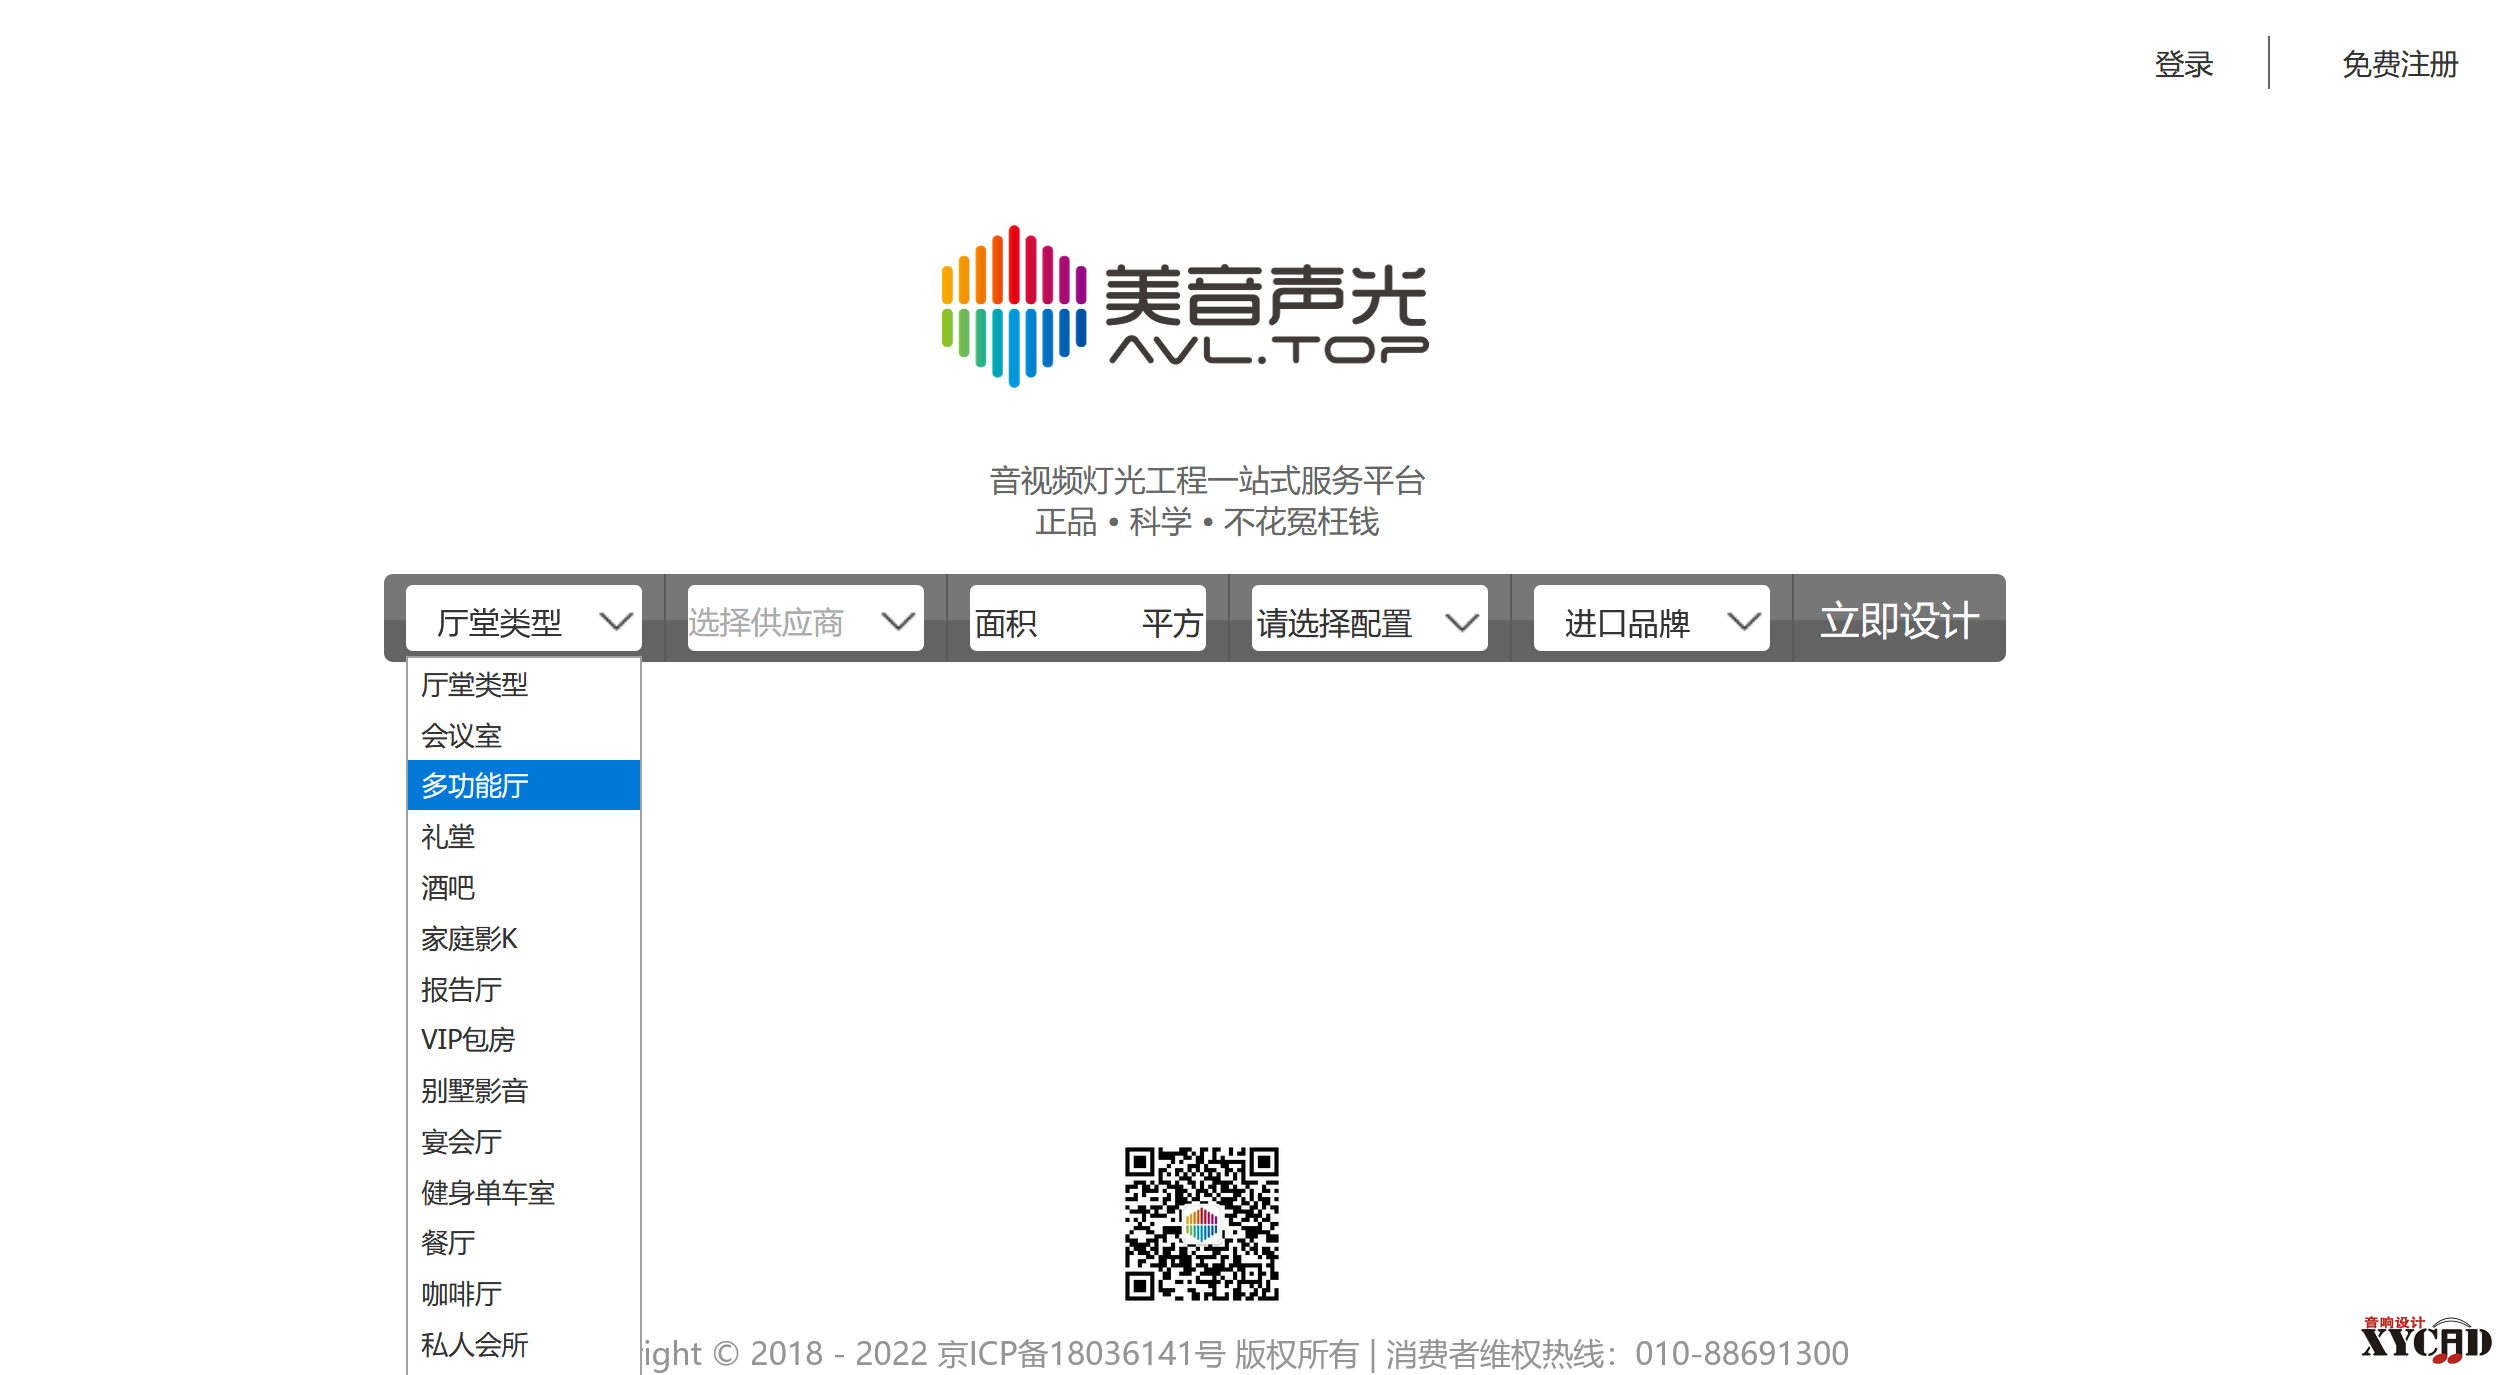Select 礼堂 from the list
2499x1375 pixels.
click(x=524, y=836)
